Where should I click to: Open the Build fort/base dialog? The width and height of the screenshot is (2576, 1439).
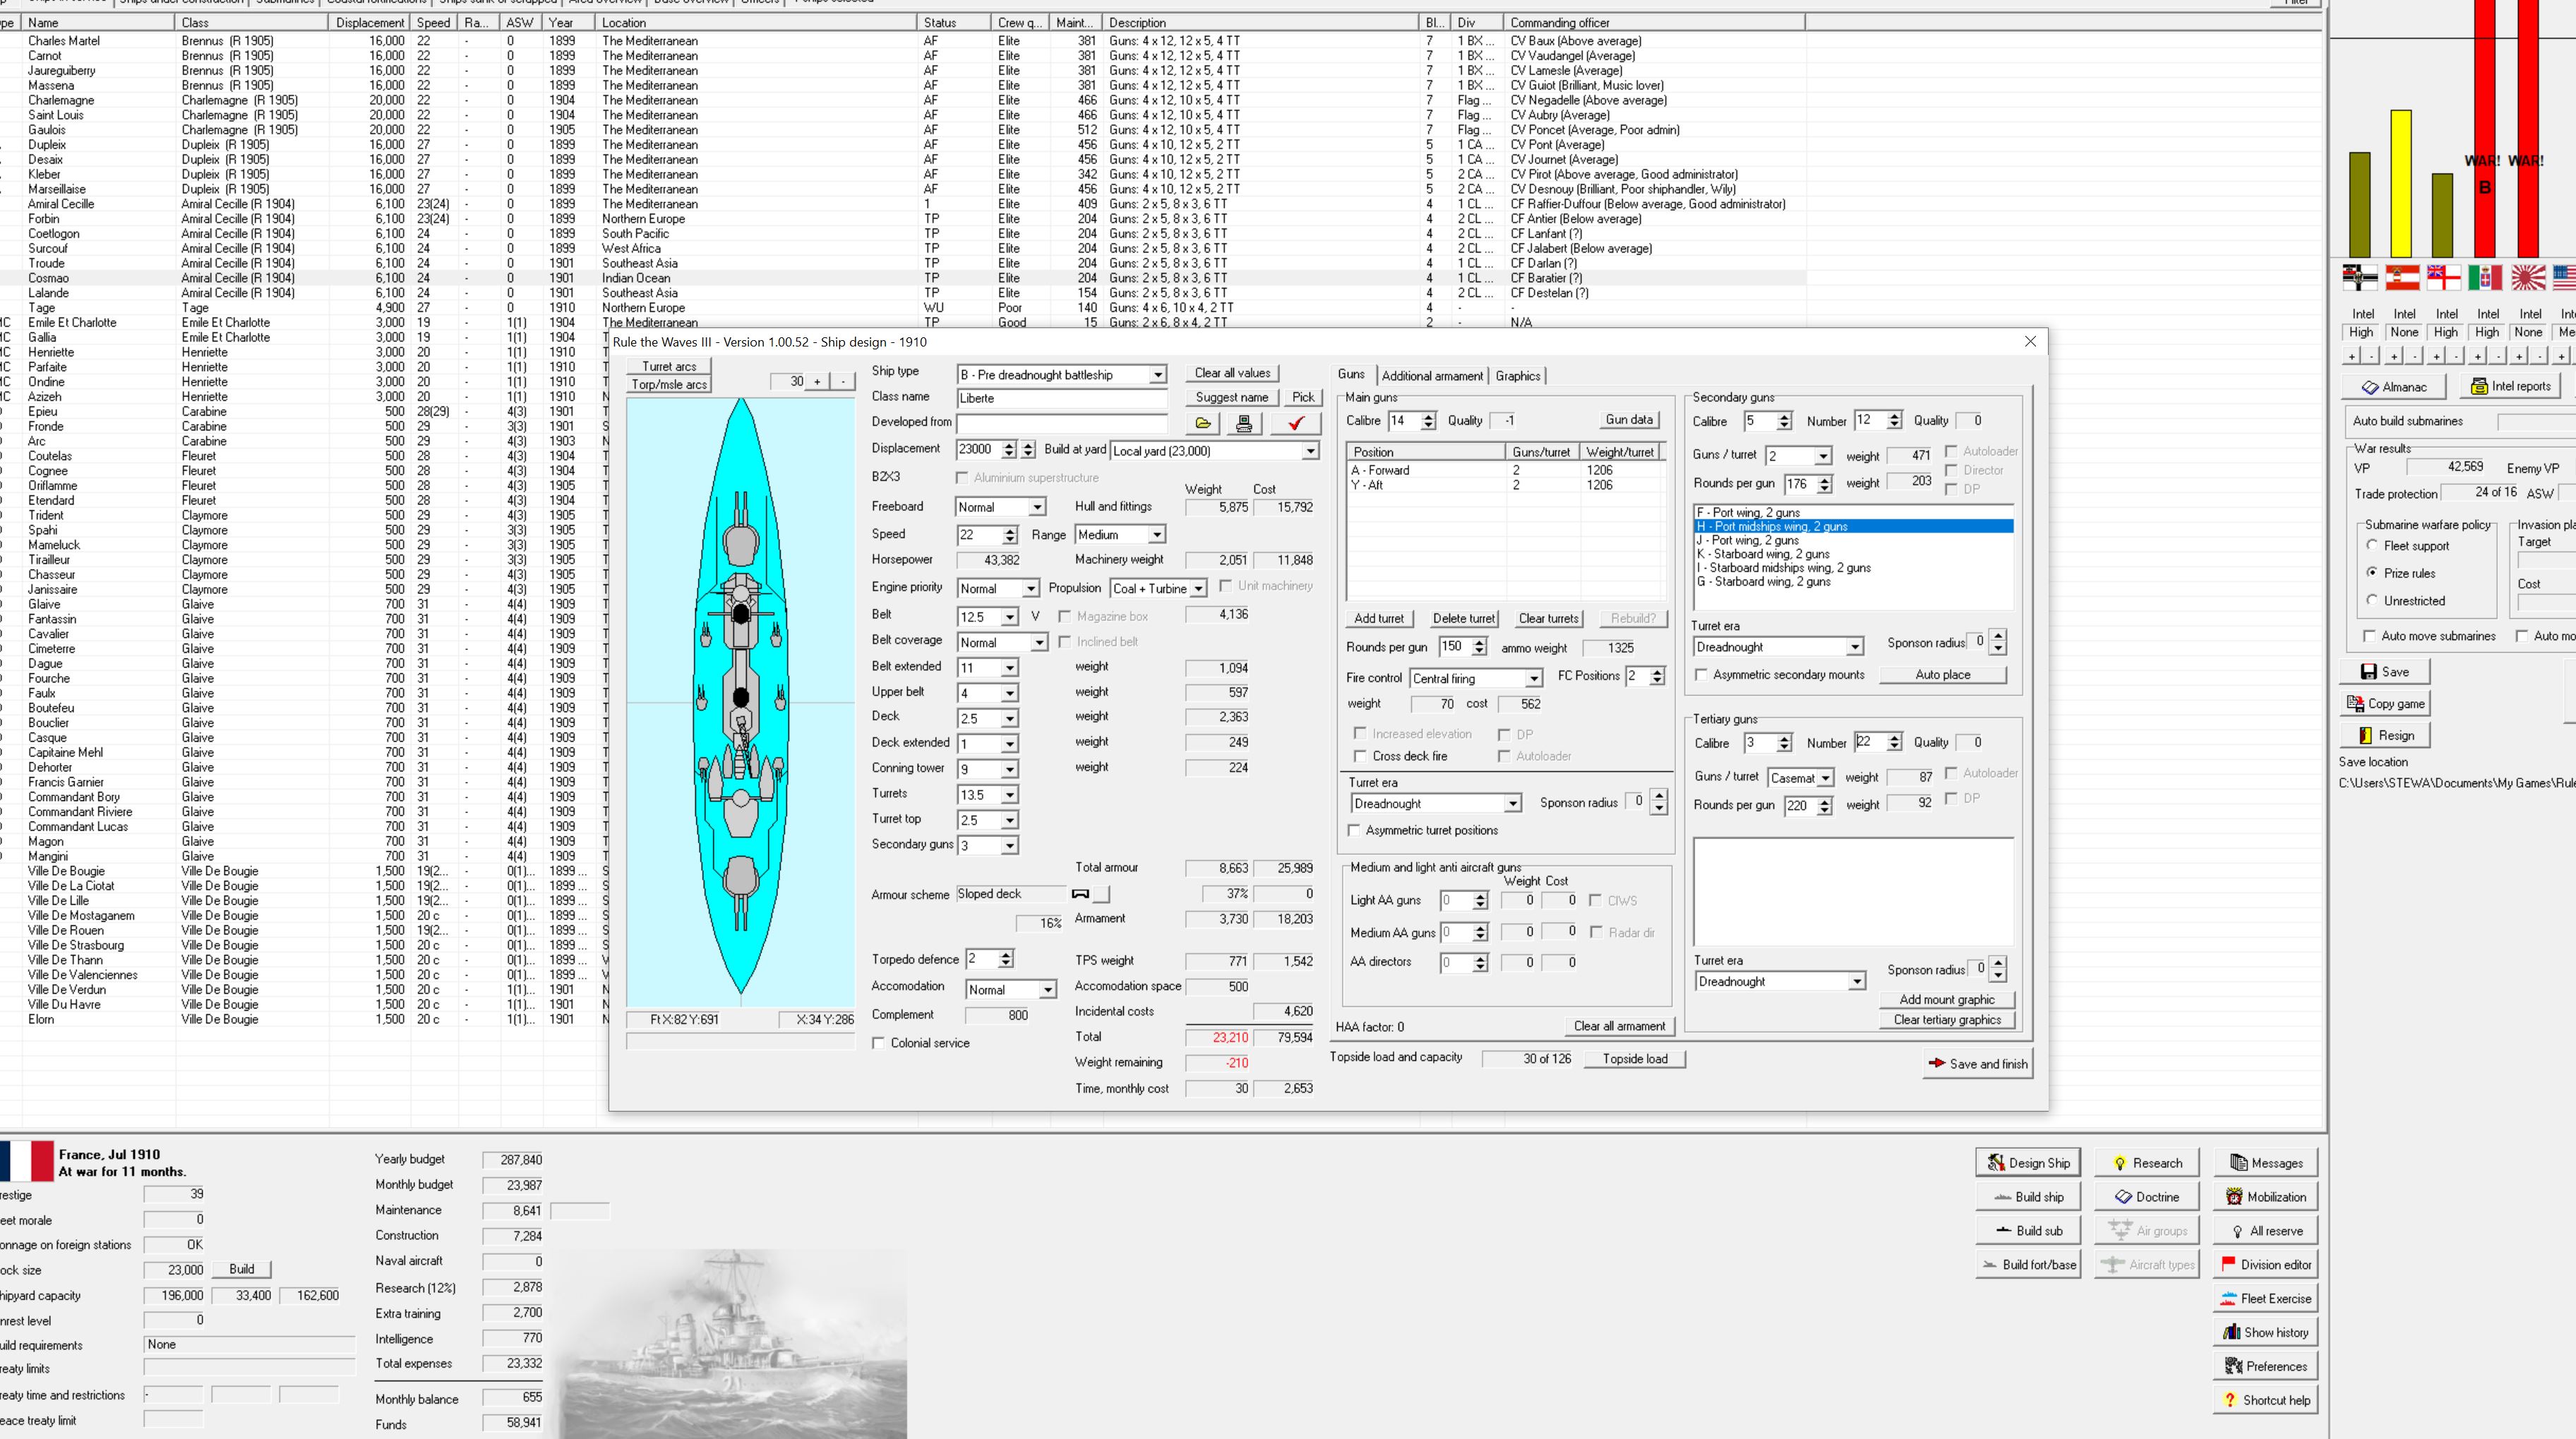[x=2027, y=1265]
